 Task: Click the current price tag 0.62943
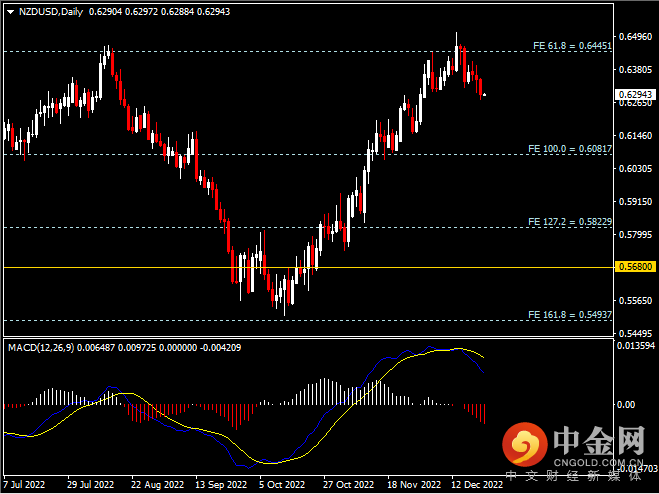click(x=635, y=95)
